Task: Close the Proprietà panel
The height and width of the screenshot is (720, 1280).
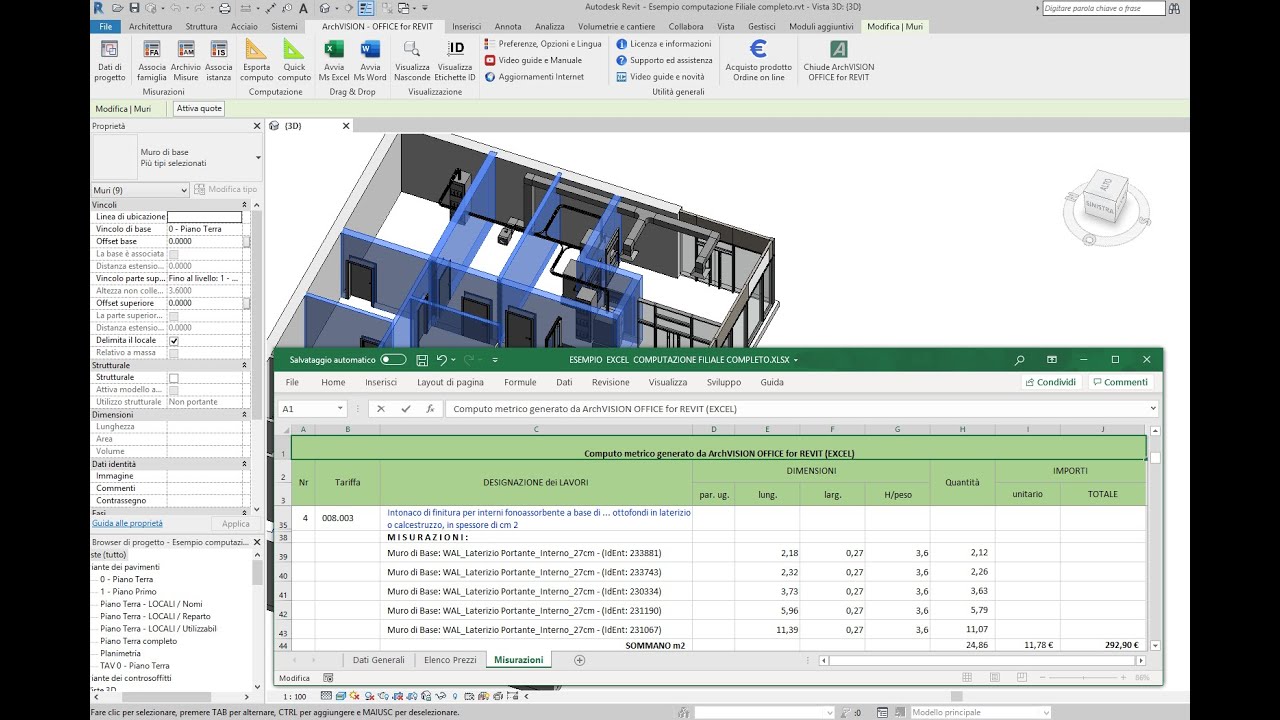Action: pos(257,126)
